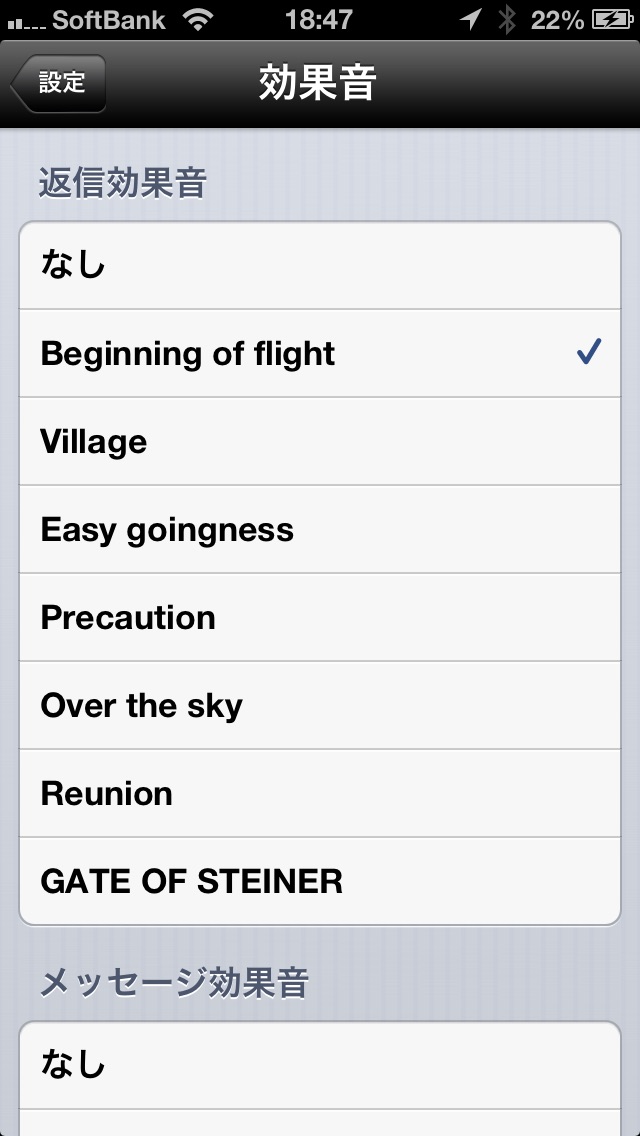Tap the battery icon in status bar

pos(613,20)
